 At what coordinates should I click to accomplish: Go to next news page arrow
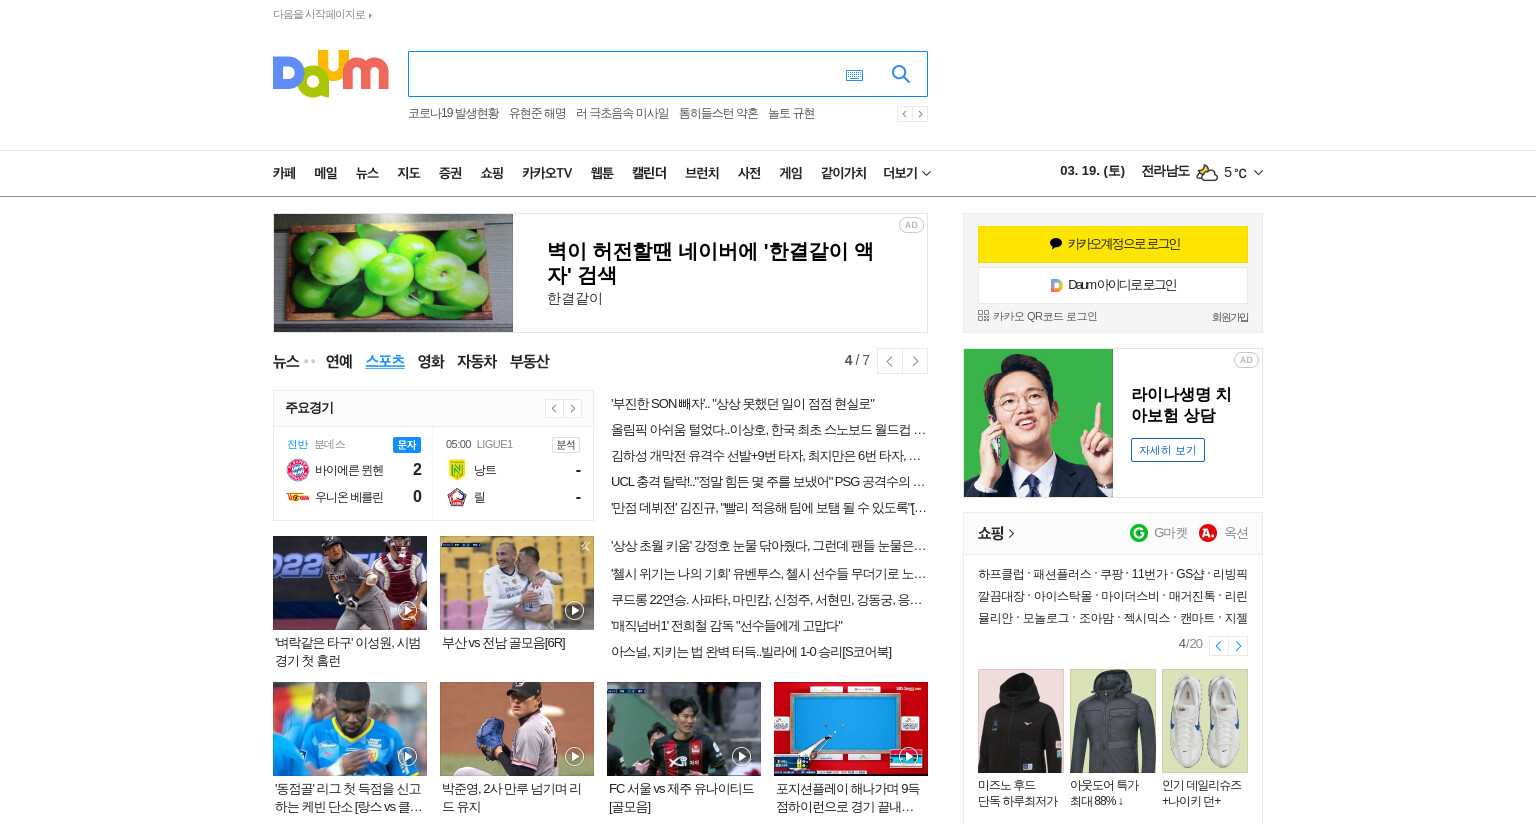click(x=915, y=361)
